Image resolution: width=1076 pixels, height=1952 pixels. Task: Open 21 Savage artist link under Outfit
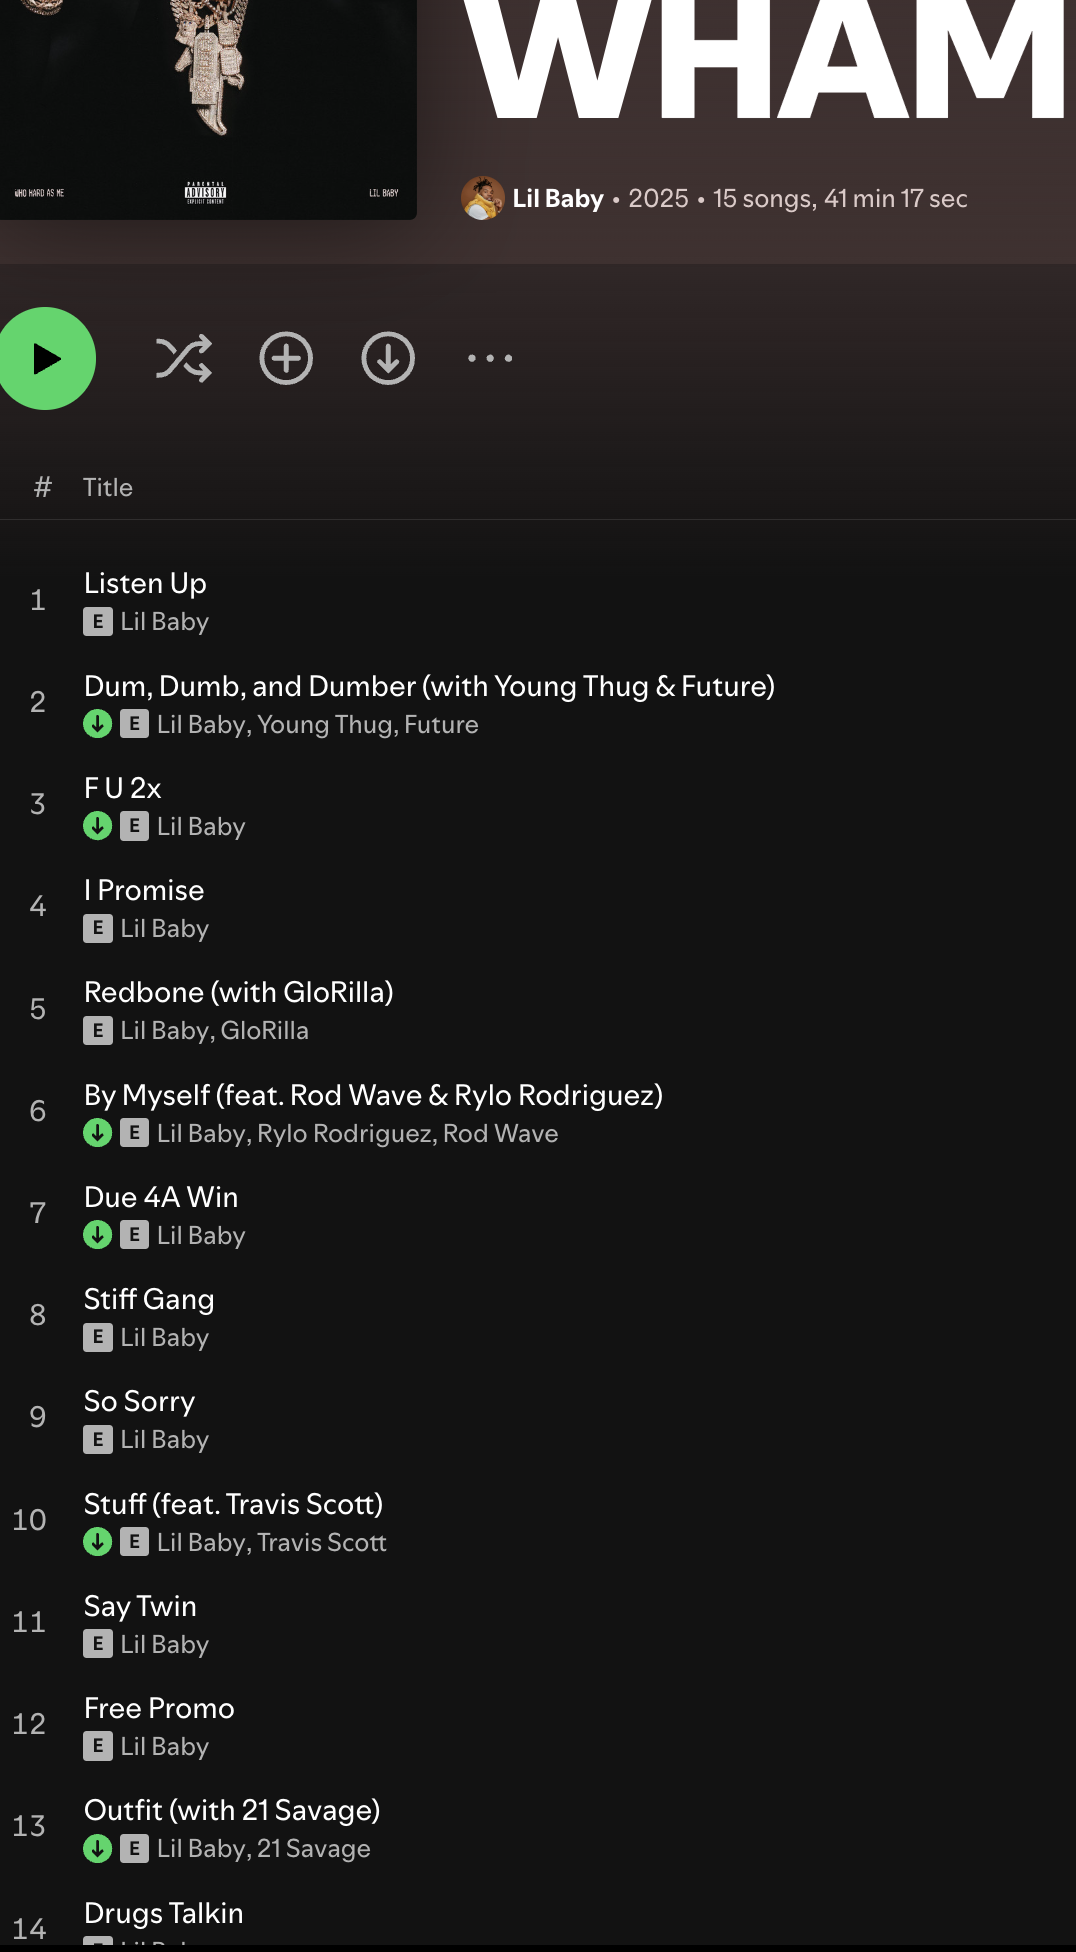pos(314,1849)
